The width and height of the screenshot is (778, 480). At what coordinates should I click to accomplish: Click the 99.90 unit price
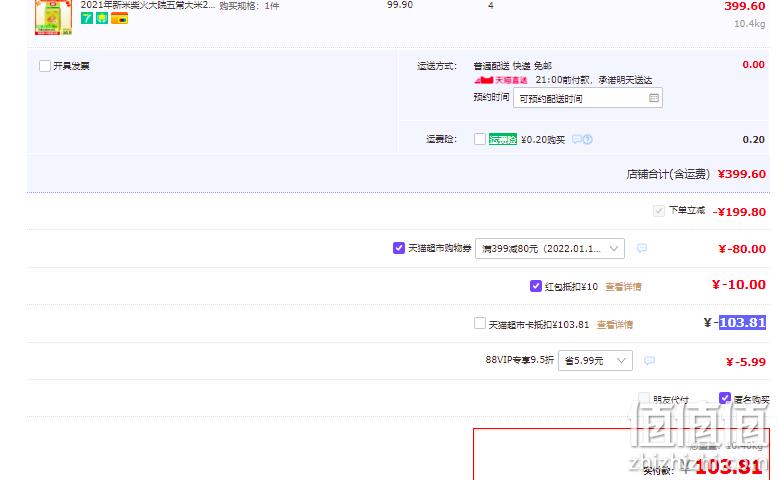(400, 4)
